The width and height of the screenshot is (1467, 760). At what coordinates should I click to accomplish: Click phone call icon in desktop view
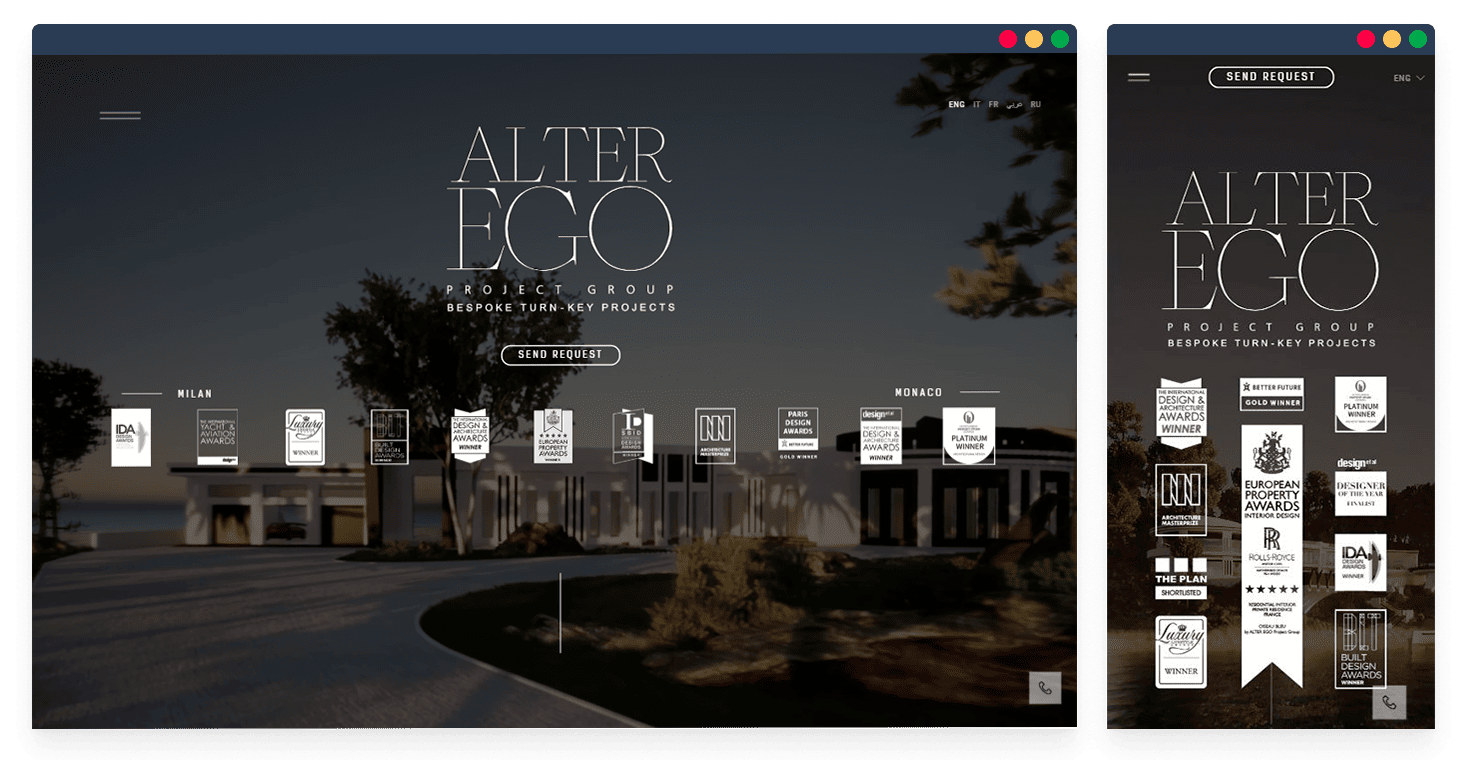[1045, 688]
